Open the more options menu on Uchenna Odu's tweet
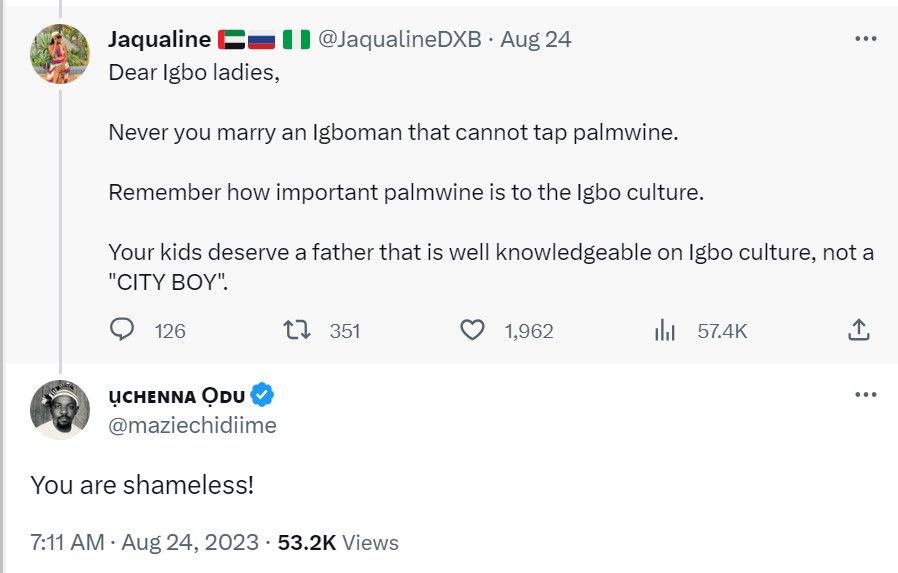This screenshot has height=573, width=898. click(865, 394)
